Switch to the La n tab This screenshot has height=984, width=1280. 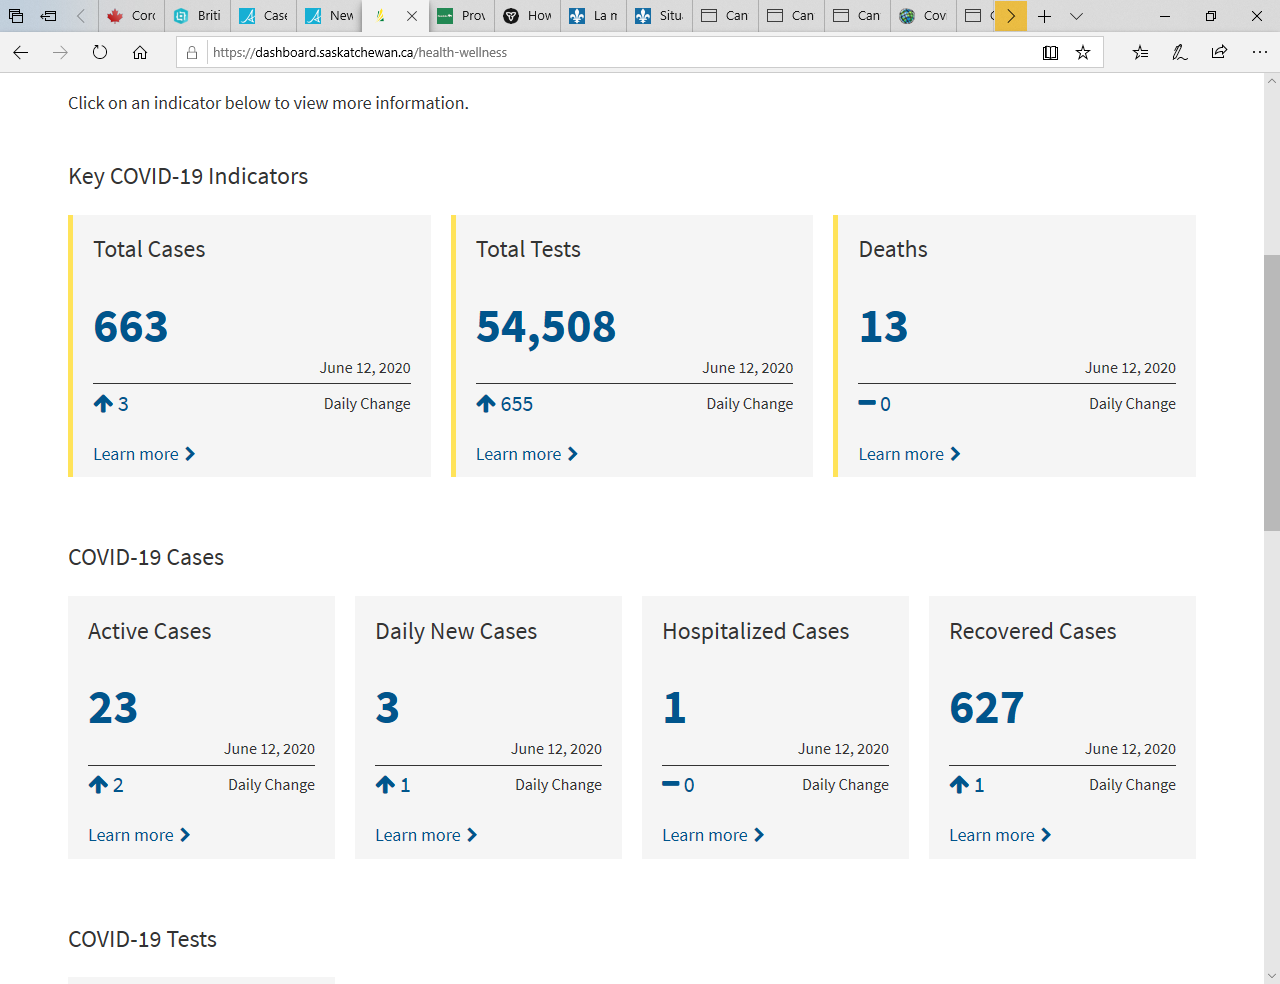point(594,16)
